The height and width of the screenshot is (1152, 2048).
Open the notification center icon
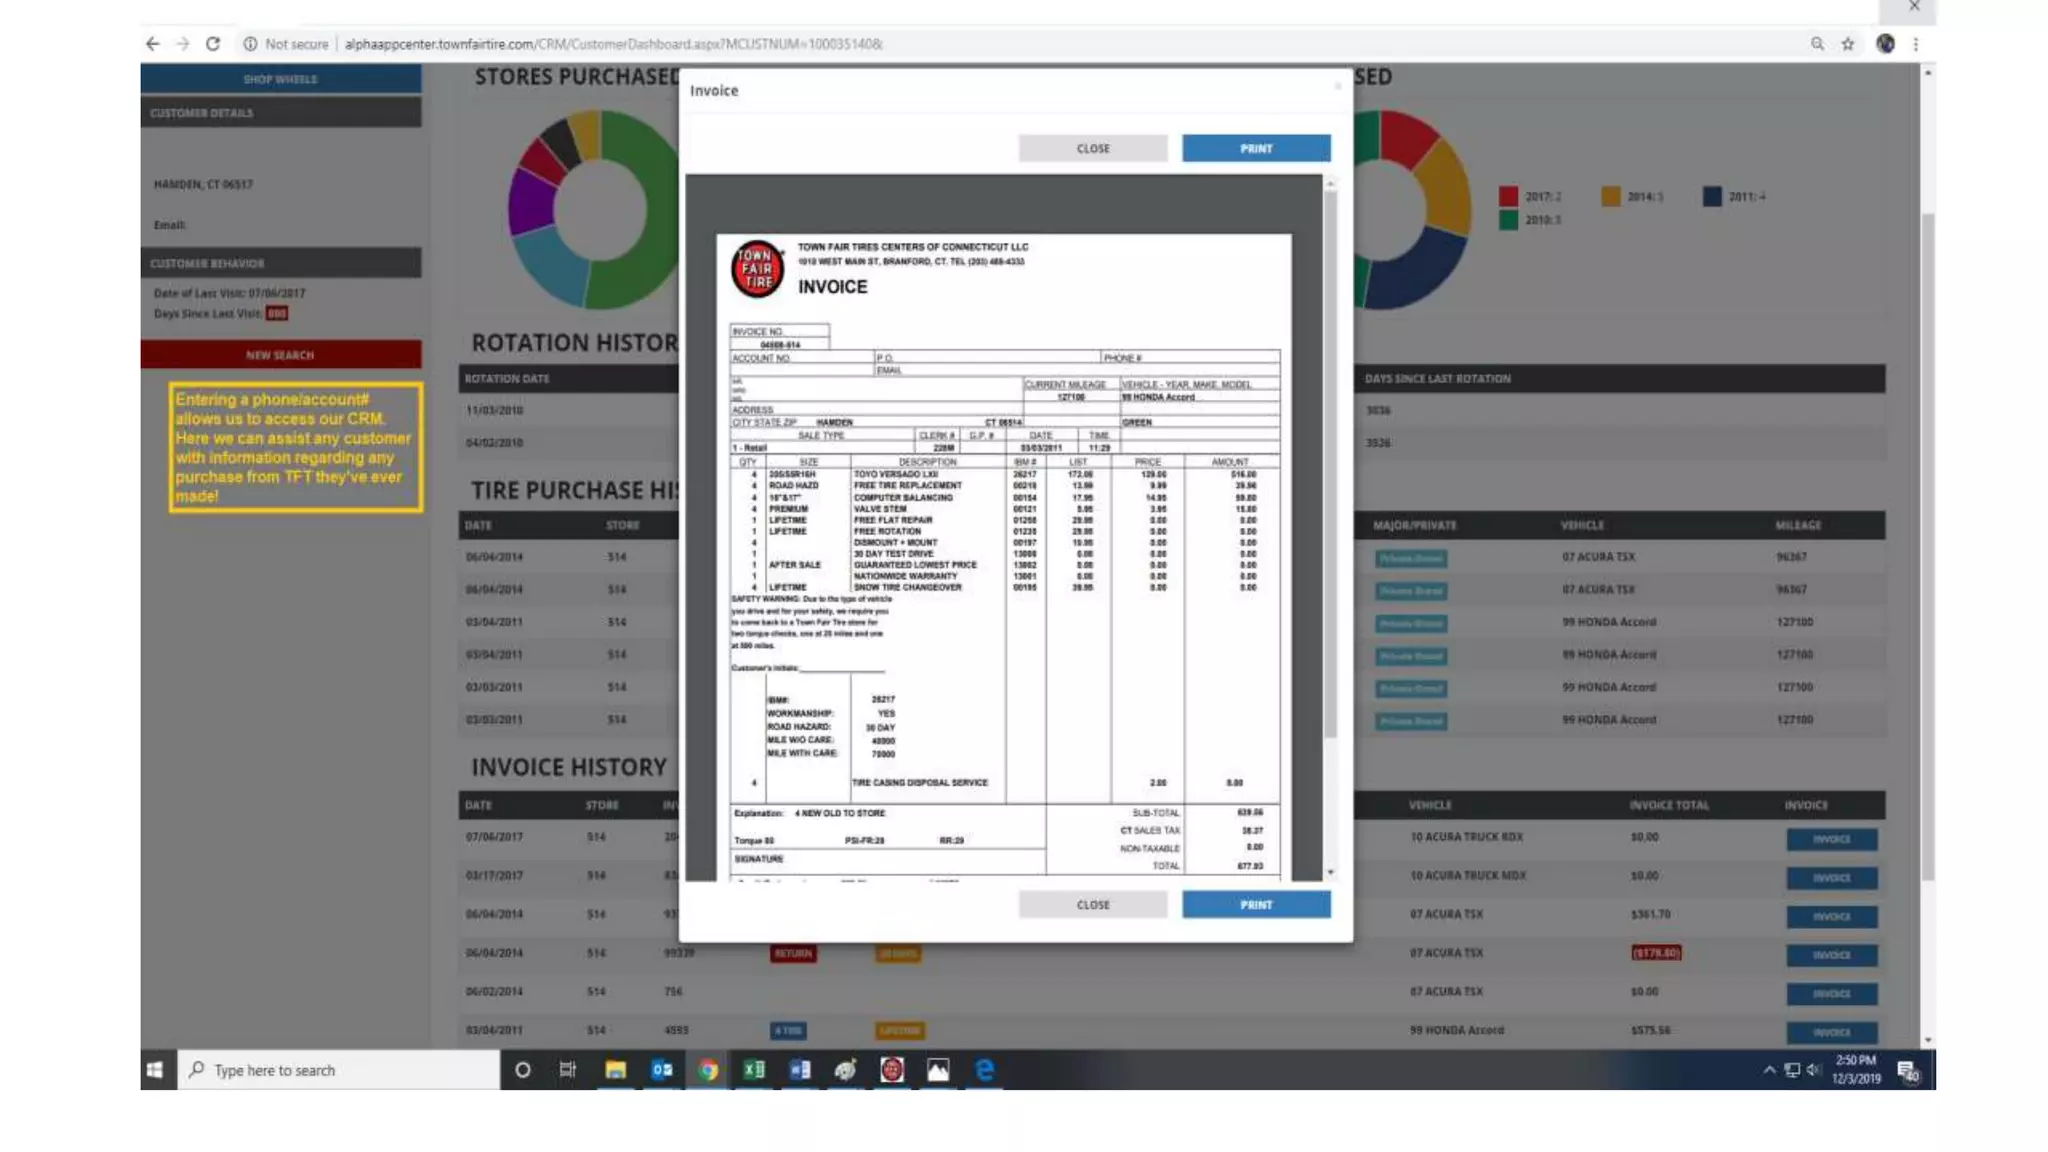pos(1907,1071)
